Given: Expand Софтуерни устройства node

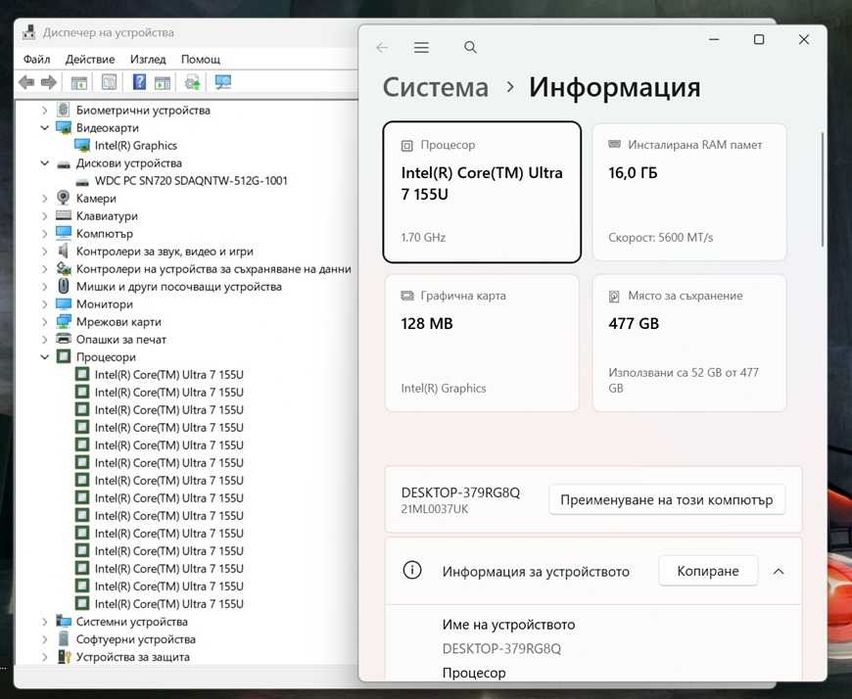Looking at the screenshot, I should coord(45,639).
